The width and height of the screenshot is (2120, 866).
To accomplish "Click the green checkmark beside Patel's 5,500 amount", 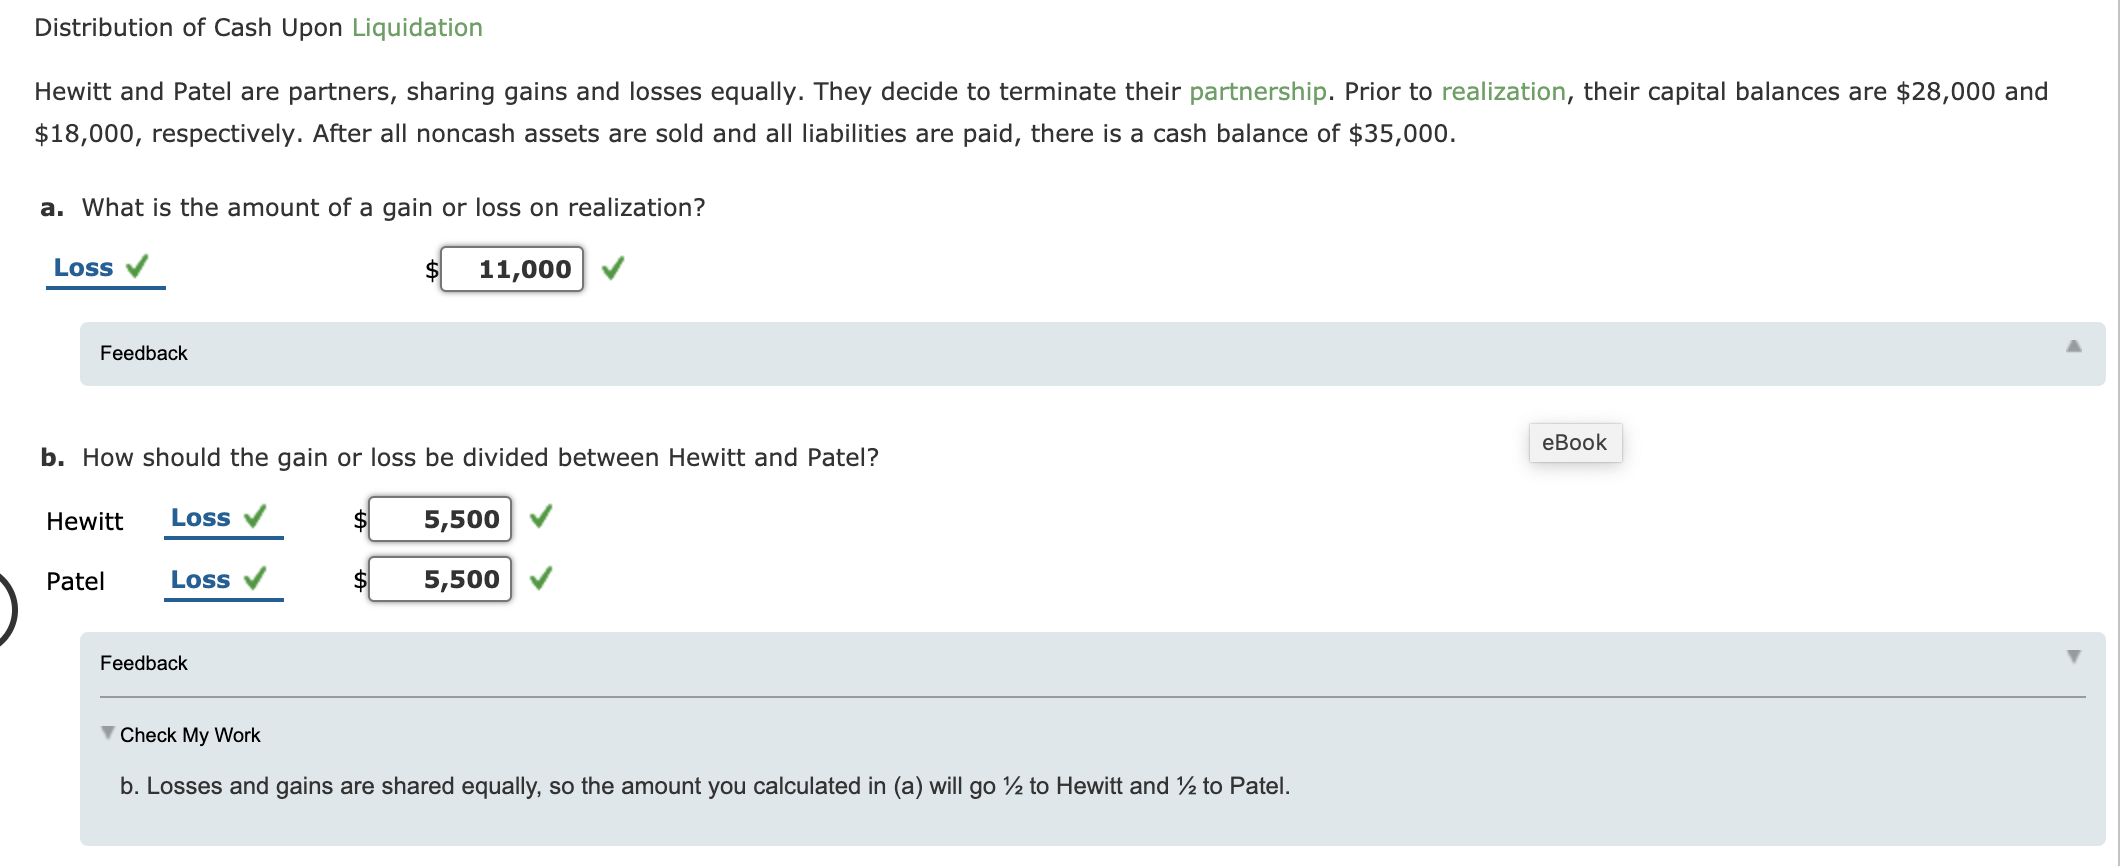I will coord(540,579).
